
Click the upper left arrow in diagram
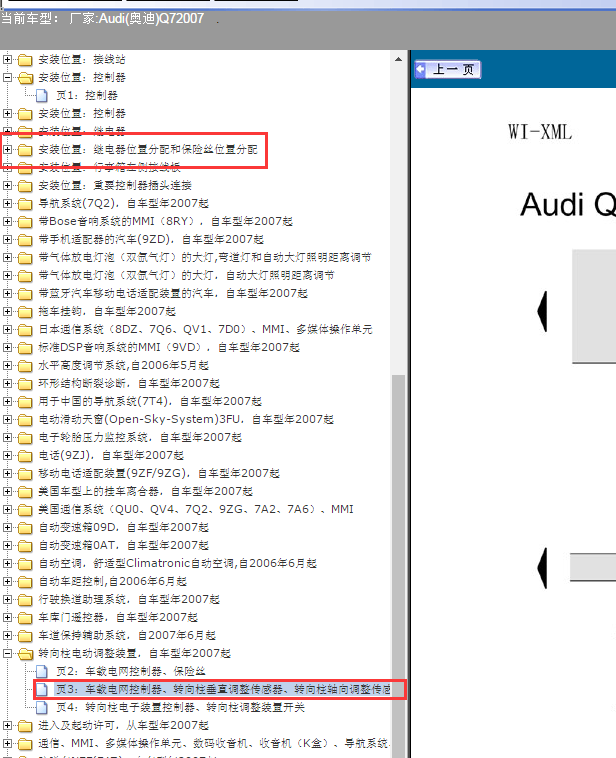[x=543, y=311]
